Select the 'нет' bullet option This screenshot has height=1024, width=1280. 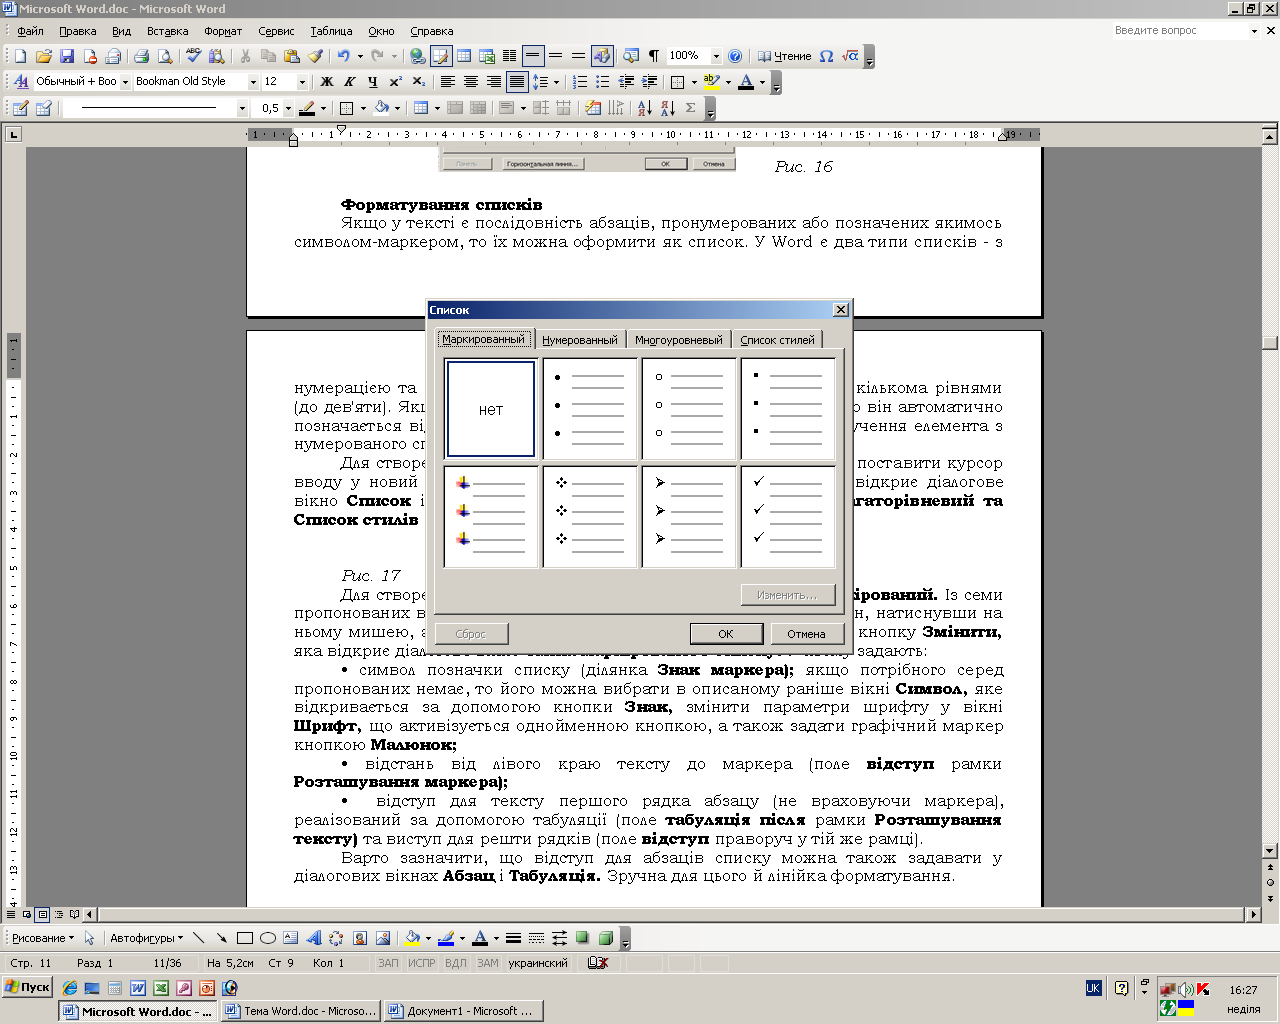(490, 409)
